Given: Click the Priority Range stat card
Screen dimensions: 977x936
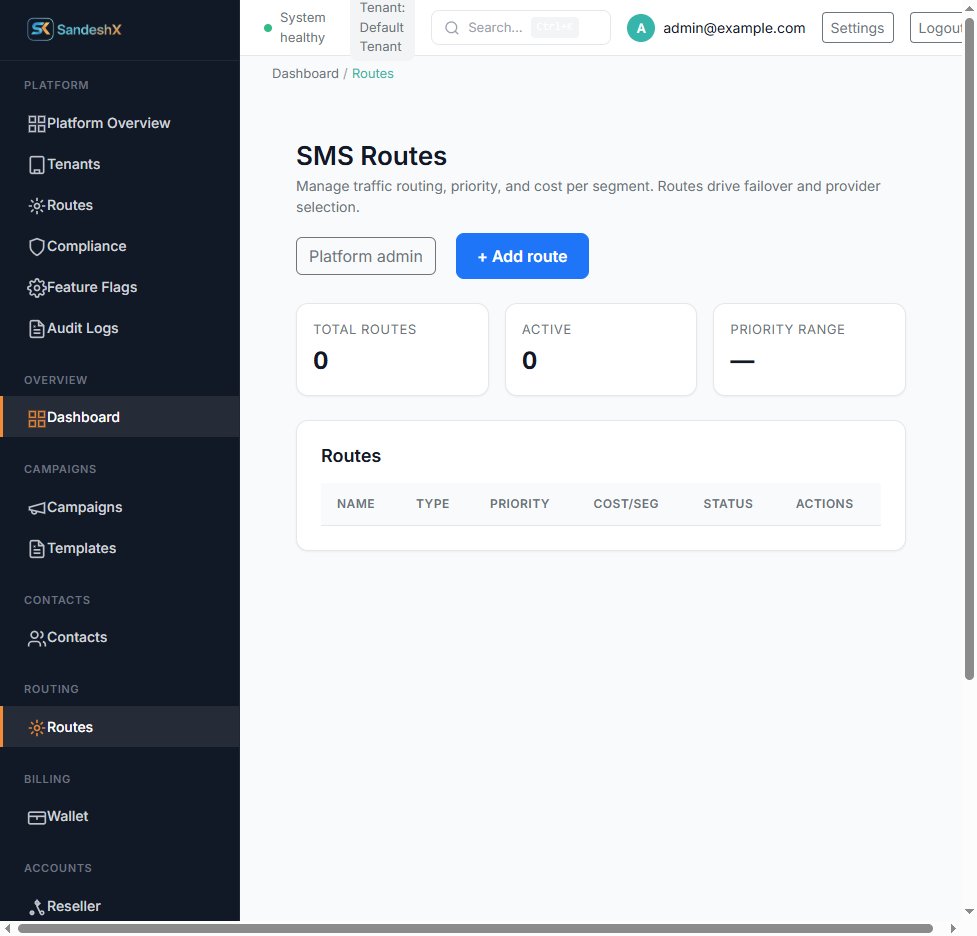Looking at the screenshot, I should pyautogui.click(x=809, y=350).
